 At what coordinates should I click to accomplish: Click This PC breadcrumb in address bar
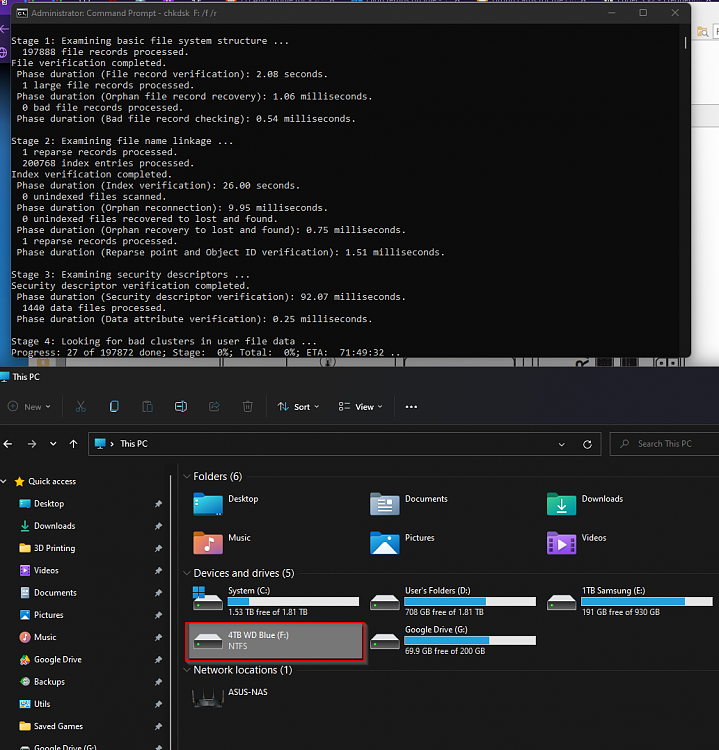(134, 444)
